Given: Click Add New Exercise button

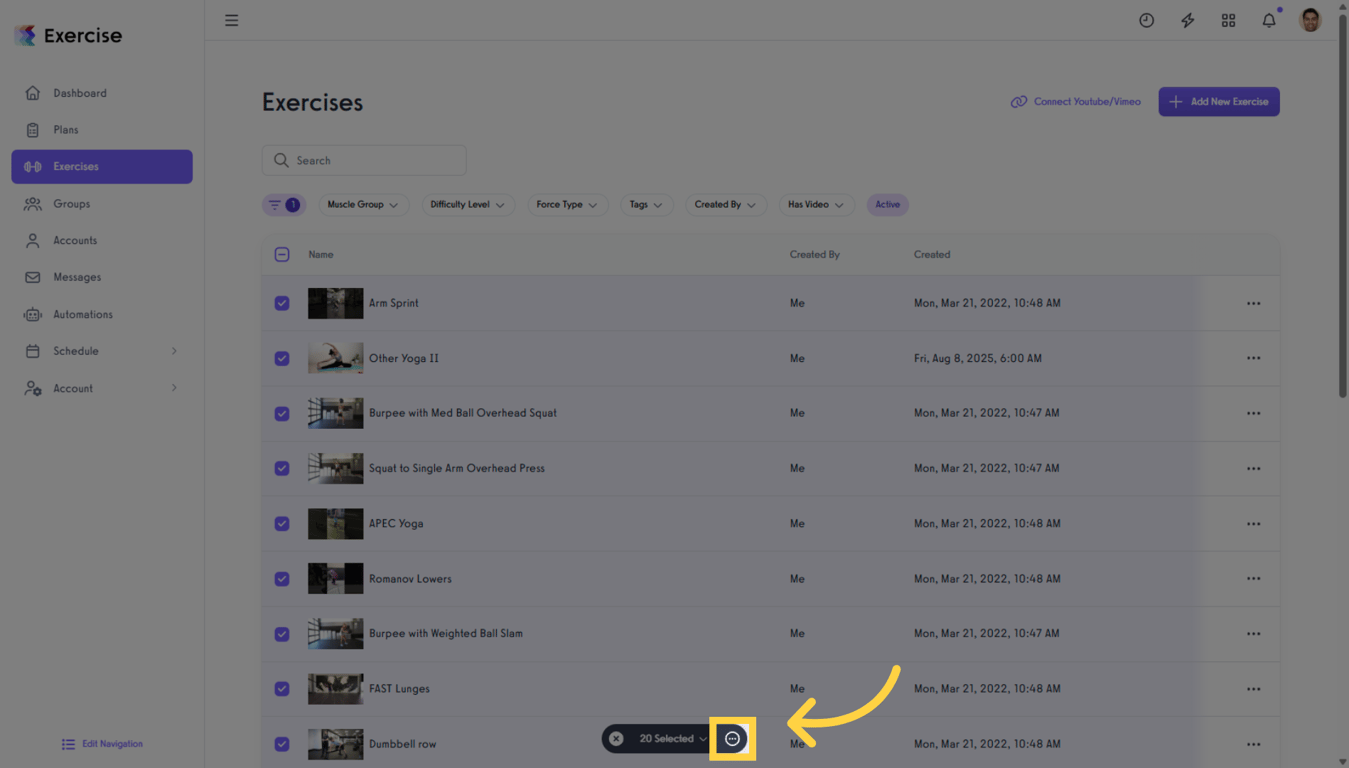Looking at the screenshot, I should point(1219,102).
